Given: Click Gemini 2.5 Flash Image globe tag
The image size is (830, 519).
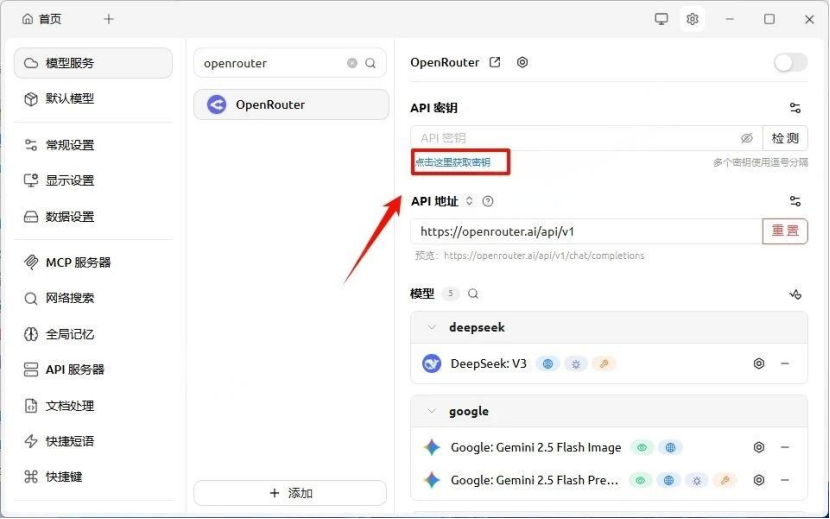Looking at the screenshot, I should click(671, 448).
